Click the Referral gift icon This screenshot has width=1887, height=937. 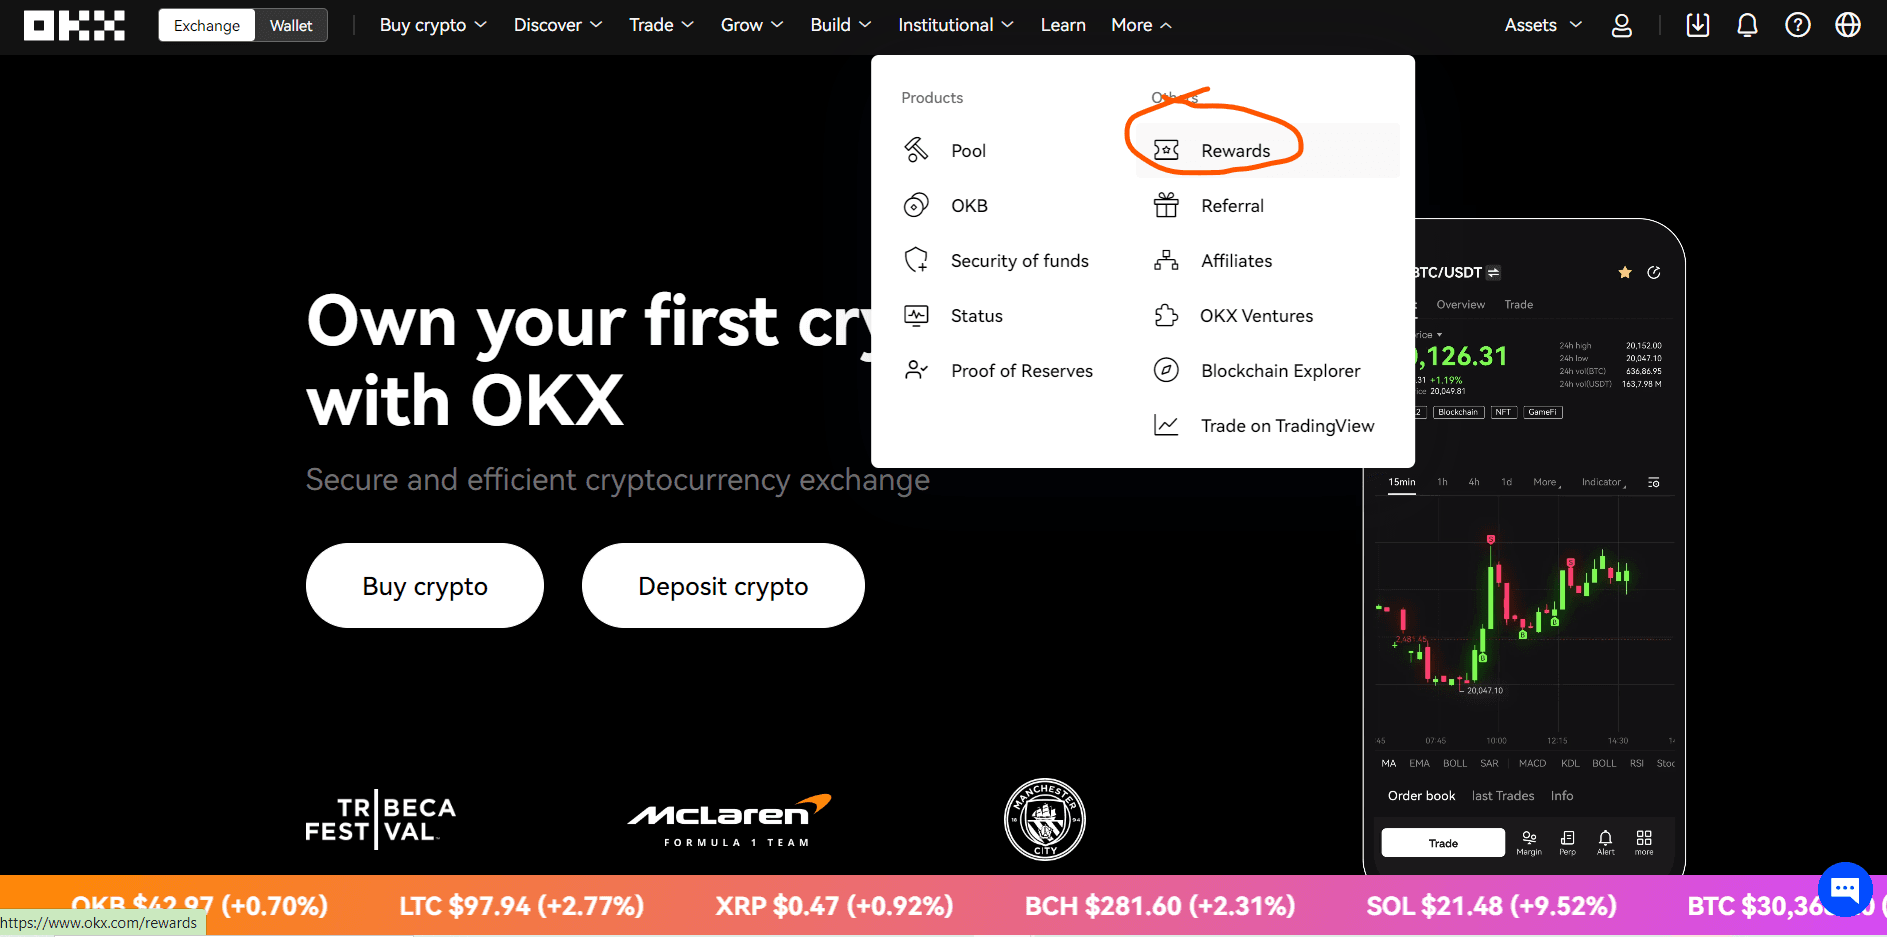1166,205
